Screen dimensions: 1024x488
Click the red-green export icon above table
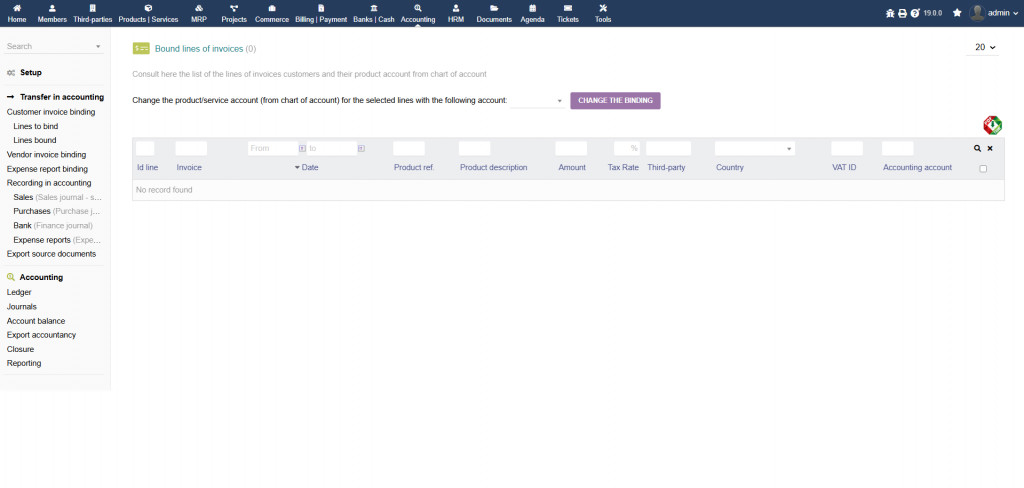(x=993, y=125)
